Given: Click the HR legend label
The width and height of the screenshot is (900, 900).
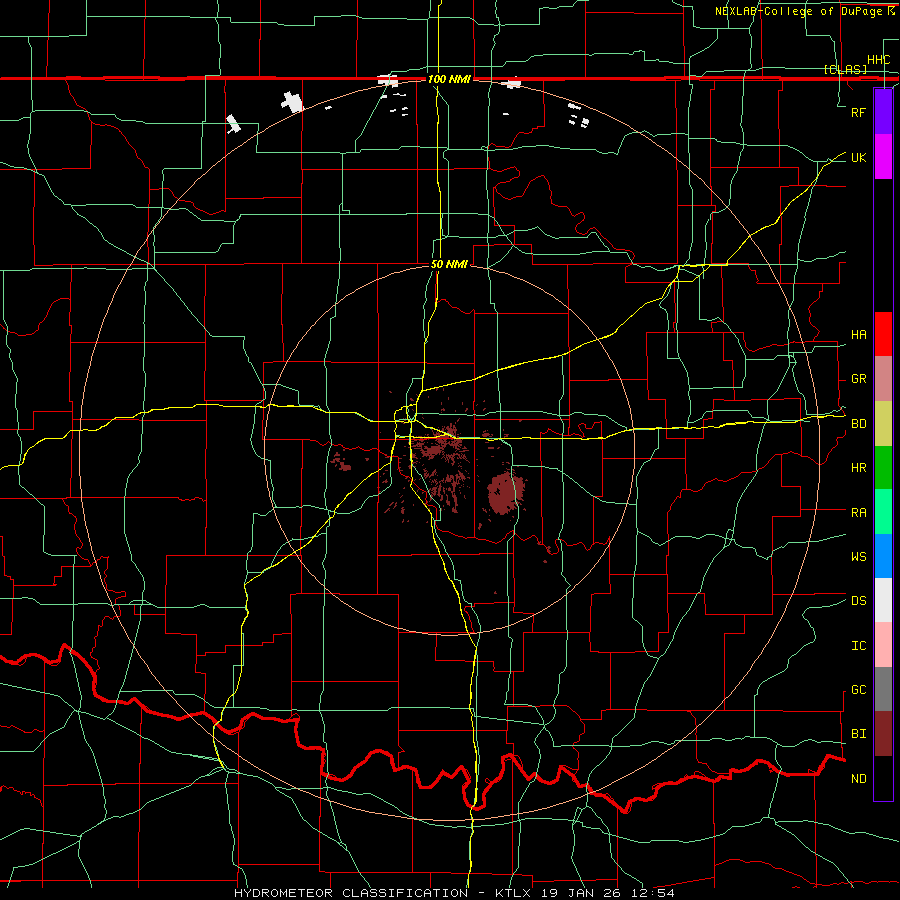Looking at the screenshot, I should (858, 468).
